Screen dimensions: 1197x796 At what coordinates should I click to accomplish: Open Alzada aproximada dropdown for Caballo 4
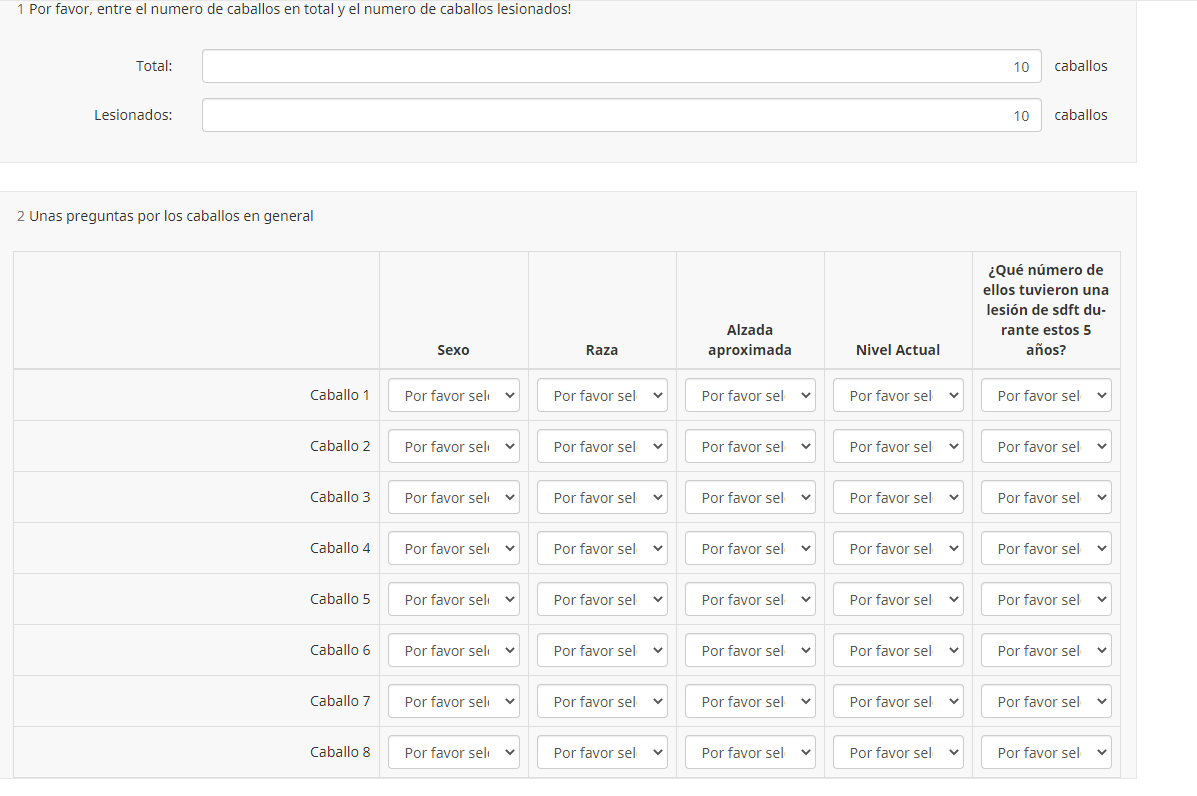[x=750, y=549]
